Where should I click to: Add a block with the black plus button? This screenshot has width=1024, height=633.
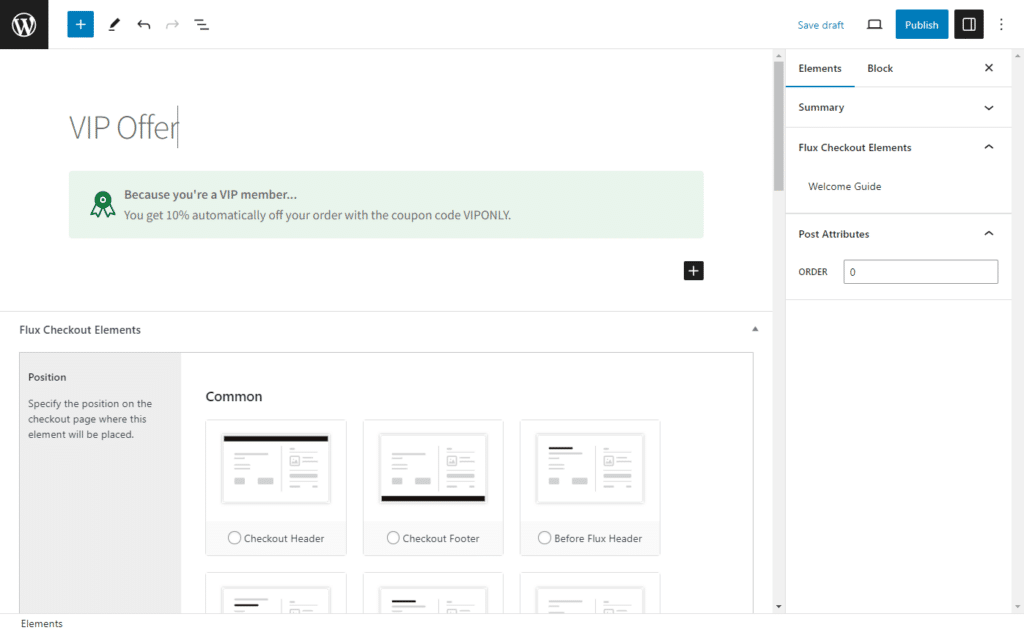[694, 270]
